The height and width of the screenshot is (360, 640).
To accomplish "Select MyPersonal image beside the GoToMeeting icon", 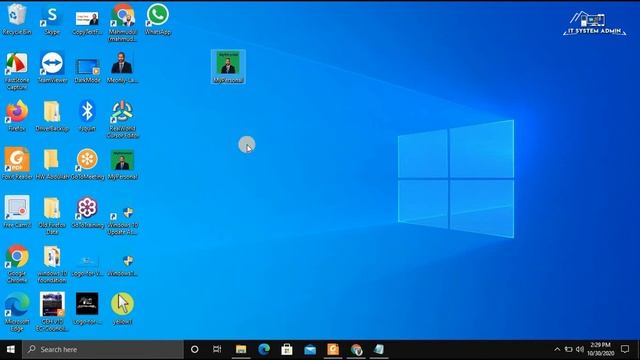I will pos(122,164).
